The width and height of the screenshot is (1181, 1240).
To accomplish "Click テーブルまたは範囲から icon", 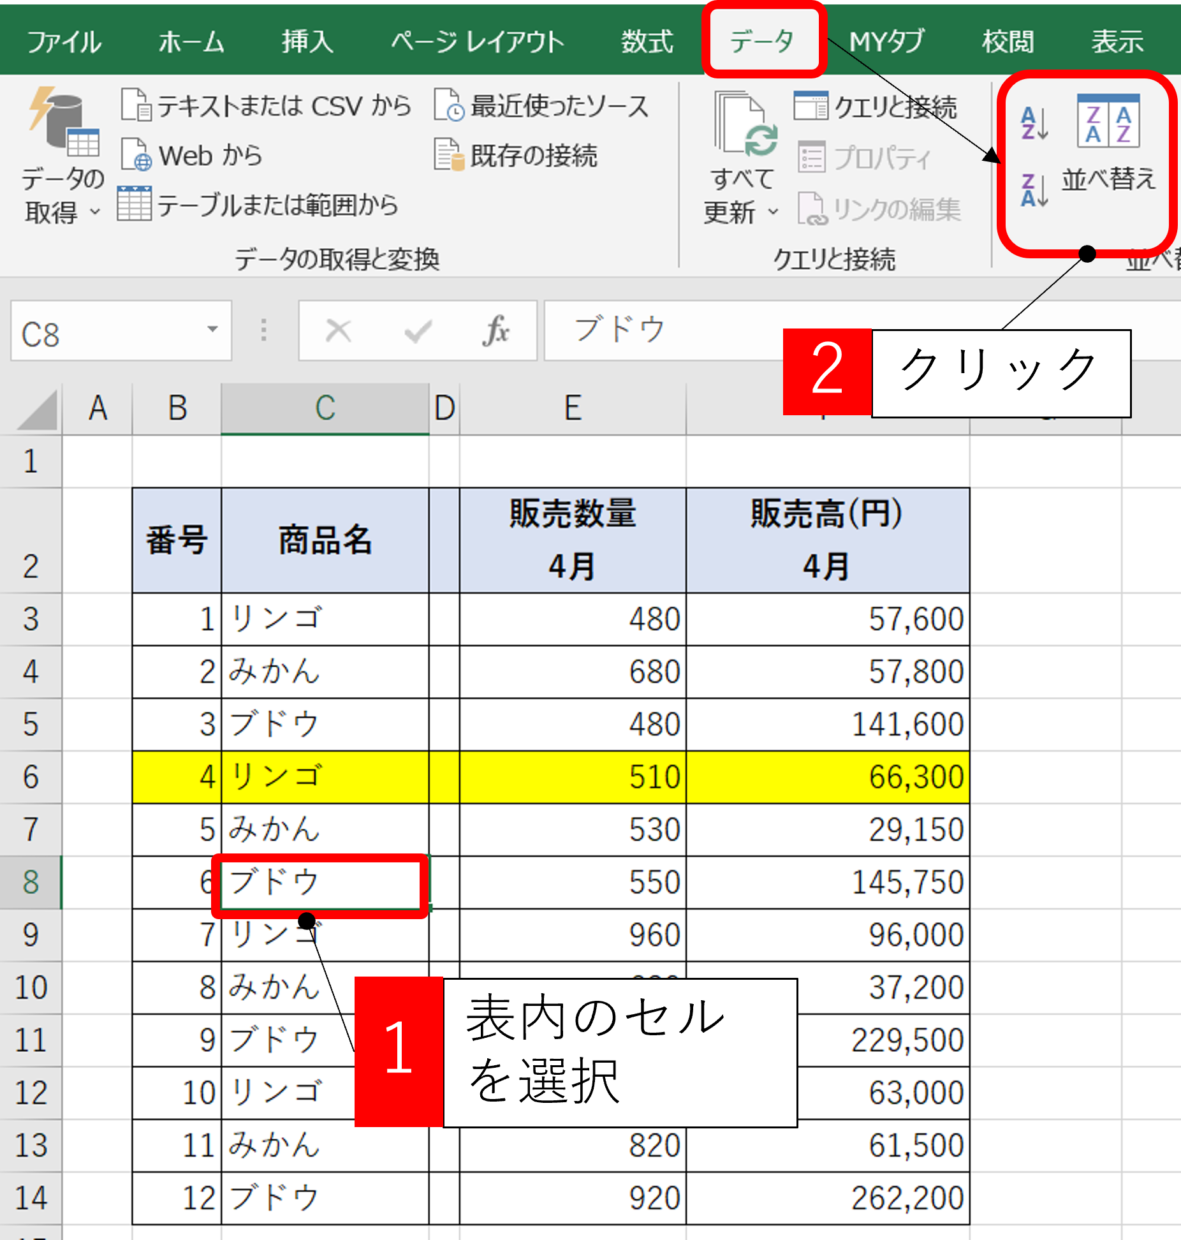I will pos(135,205).
